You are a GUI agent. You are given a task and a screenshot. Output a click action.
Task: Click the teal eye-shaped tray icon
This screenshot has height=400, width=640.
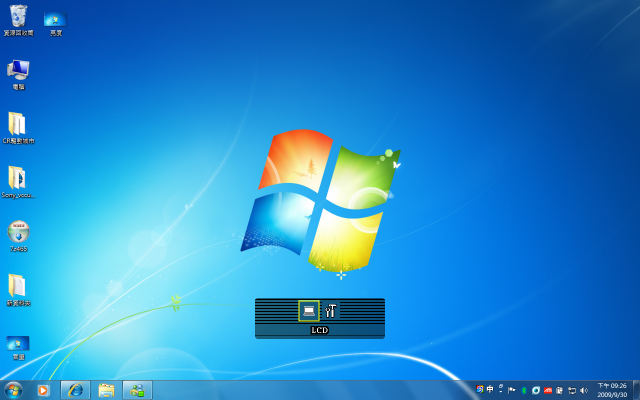pyautogui.click(x=536, y=391)
